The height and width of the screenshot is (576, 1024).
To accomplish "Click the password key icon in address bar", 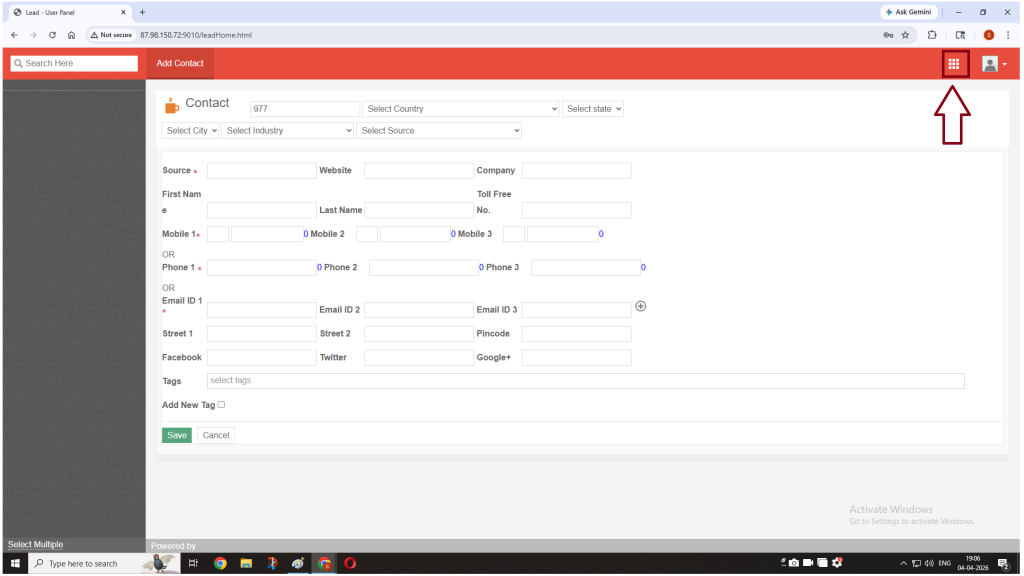I will [887, 35].
